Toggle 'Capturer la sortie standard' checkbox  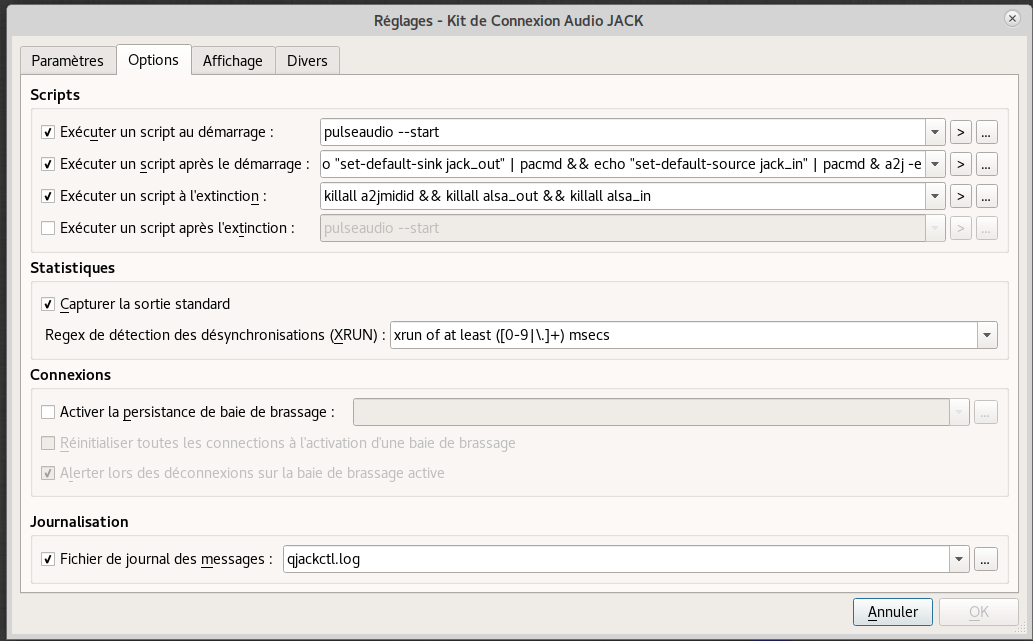[x=48, y=304]
